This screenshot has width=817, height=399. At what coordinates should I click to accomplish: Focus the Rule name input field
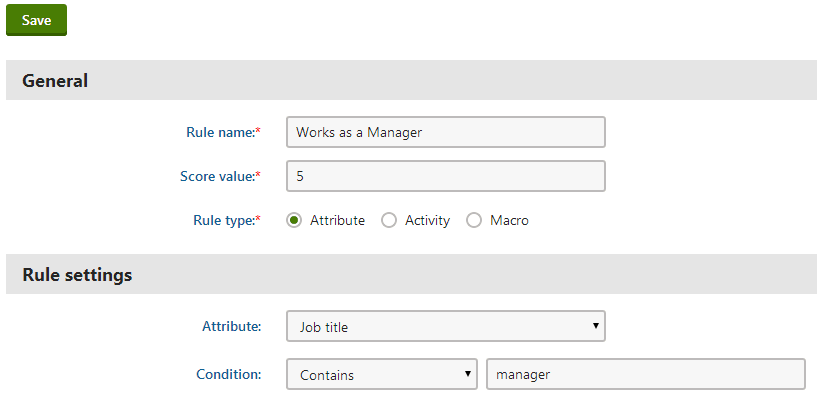pos(445,132)
